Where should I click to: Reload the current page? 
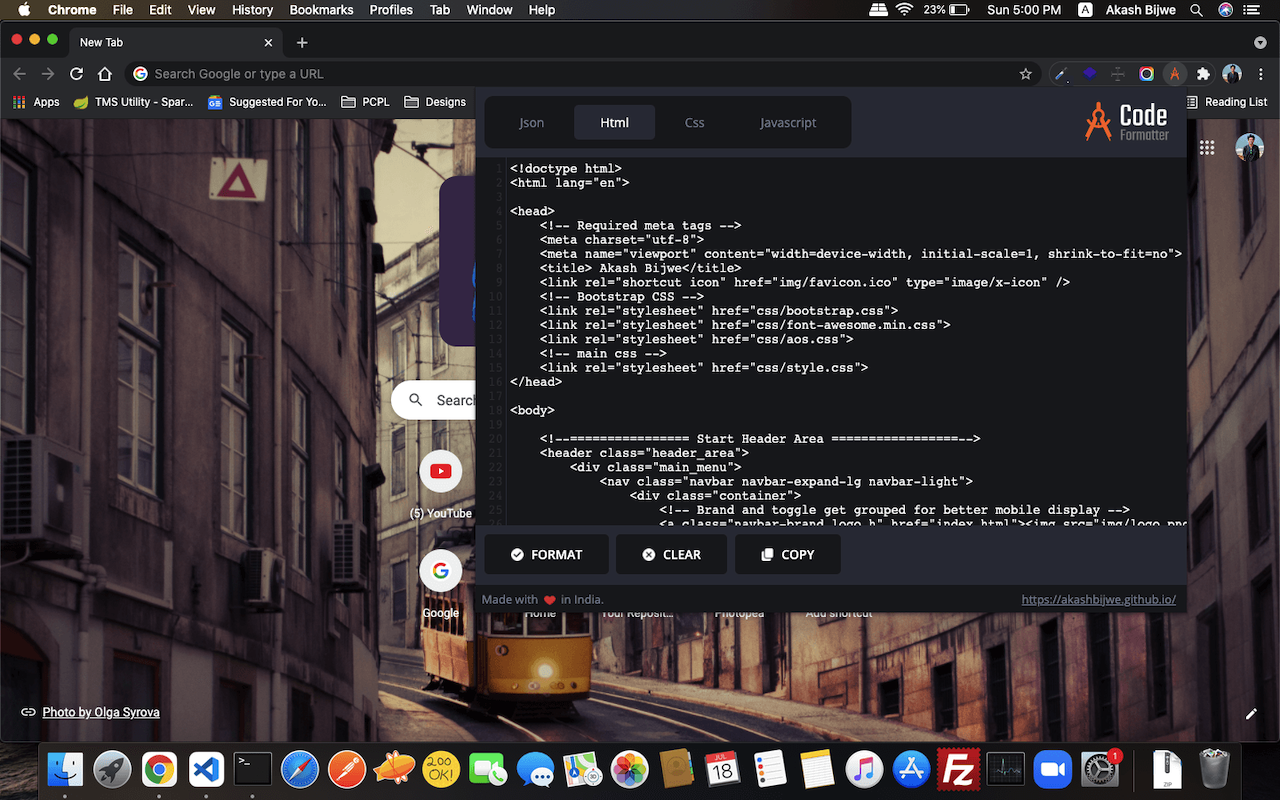click(x=76, y=74)
